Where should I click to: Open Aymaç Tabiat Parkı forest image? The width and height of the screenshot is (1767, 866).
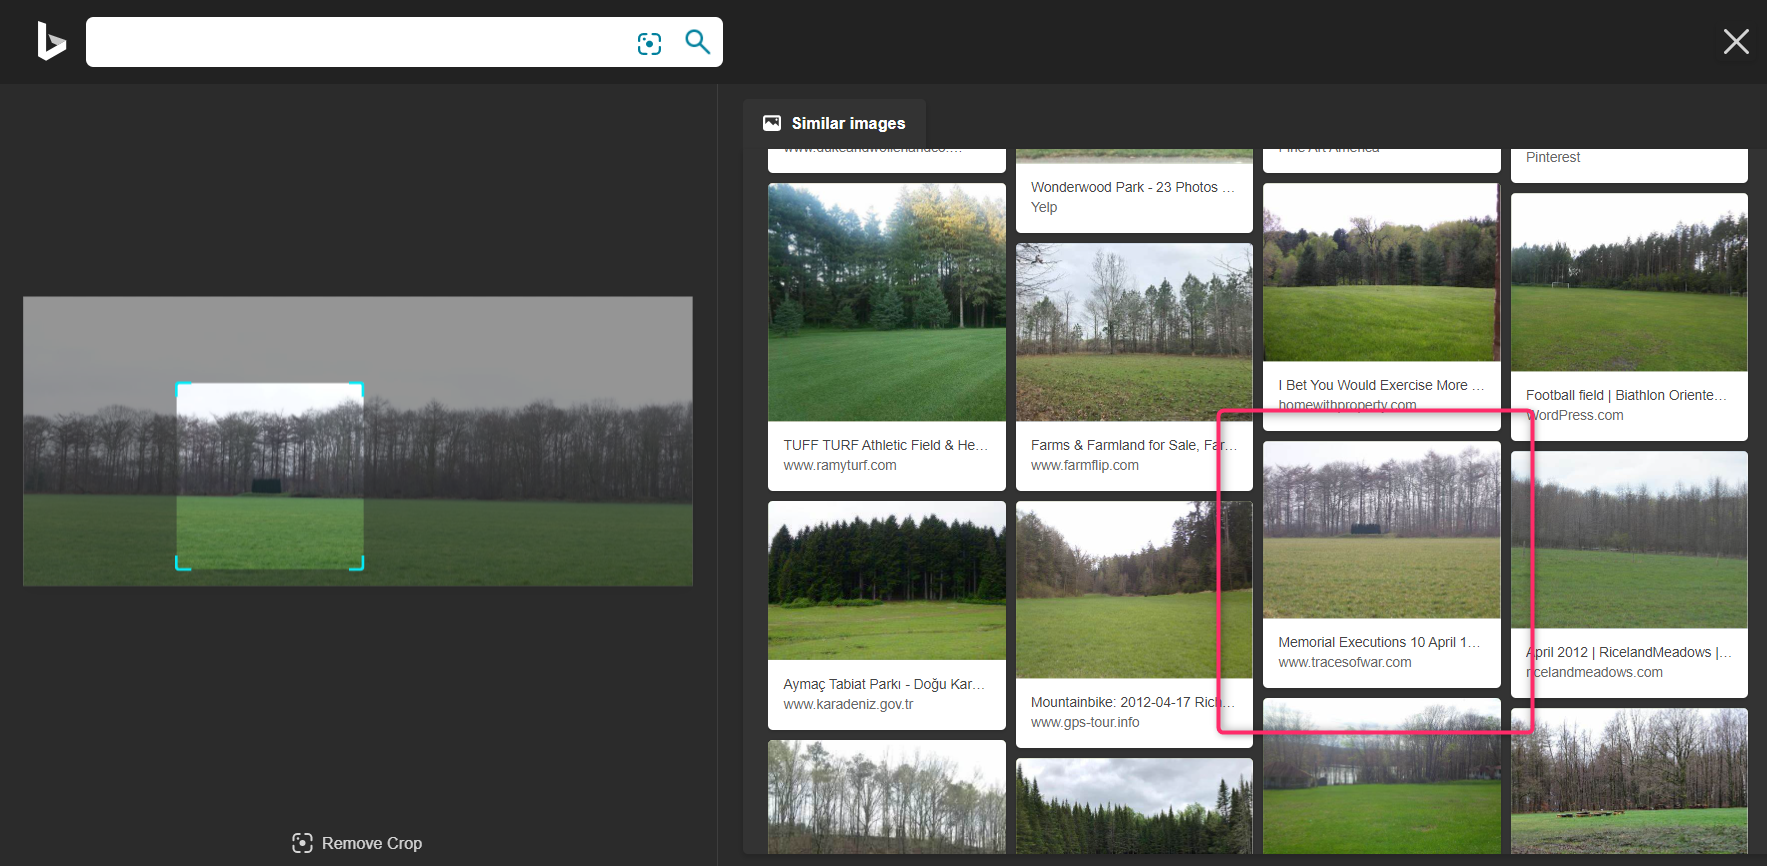[886, 581]
